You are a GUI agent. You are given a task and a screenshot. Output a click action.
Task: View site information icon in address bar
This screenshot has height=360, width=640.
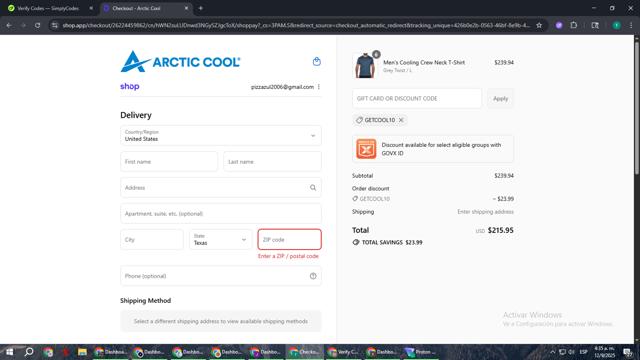pos(55,25)
